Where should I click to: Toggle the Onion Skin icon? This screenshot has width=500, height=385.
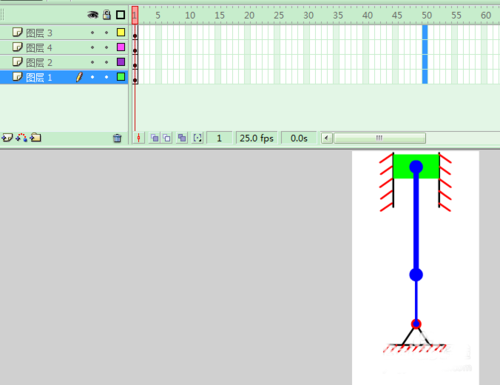pos(154,138)
